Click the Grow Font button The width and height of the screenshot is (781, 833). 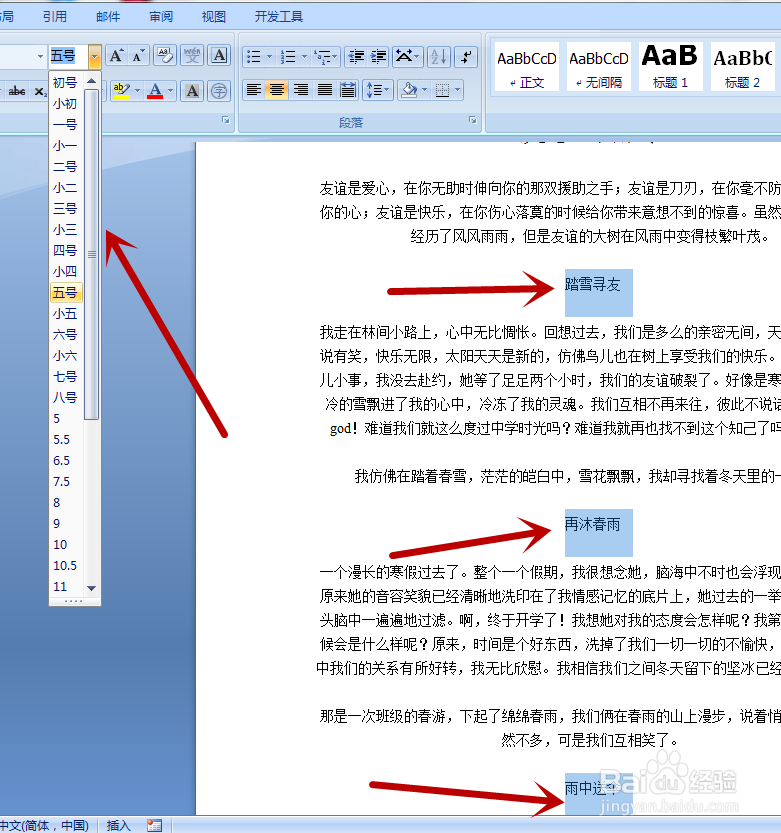tap(117, 56)
